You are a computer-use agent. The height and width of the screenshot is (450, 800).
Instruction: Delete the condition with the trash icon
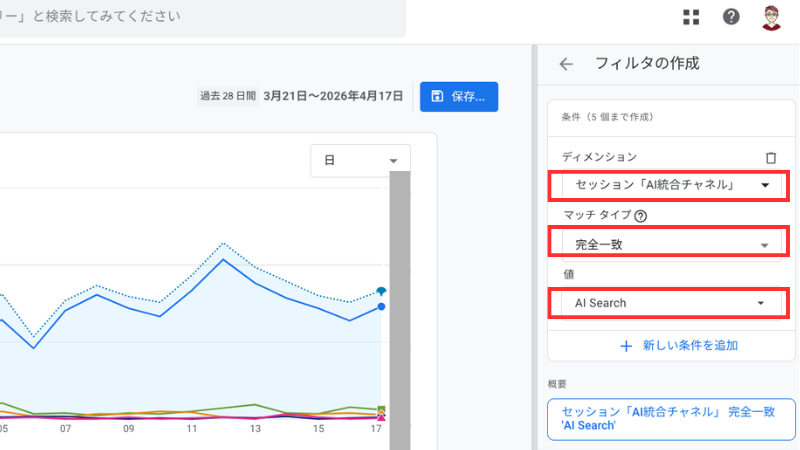tap(770, 157)
